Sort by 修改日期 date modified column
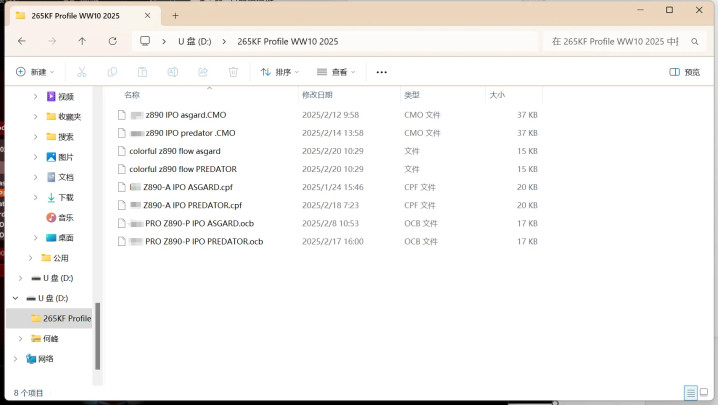Viewport: 718px width, 405px height. (317, 95)
